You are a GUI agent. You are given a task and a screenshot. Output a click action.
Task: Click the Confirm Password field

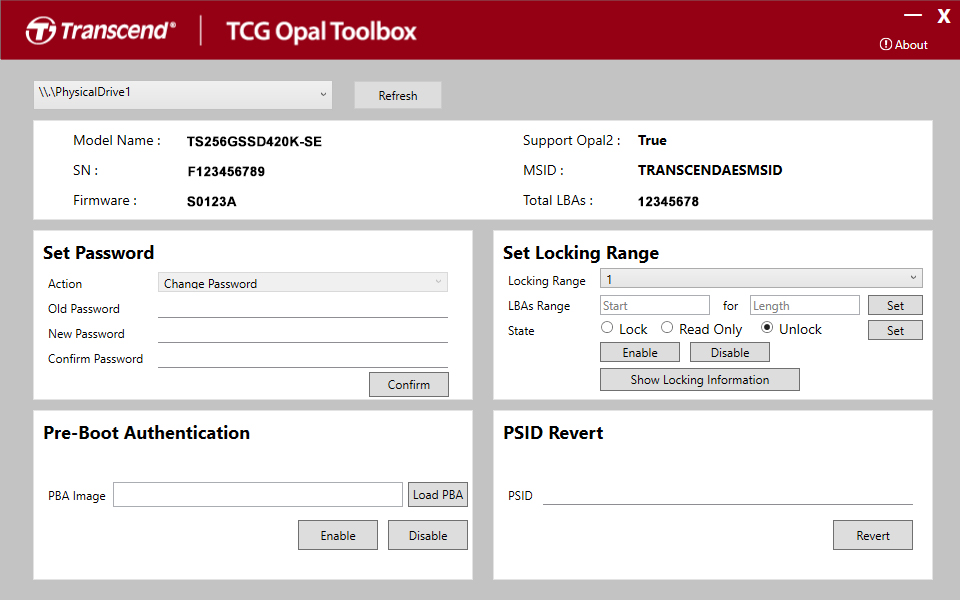coord(303,358)
